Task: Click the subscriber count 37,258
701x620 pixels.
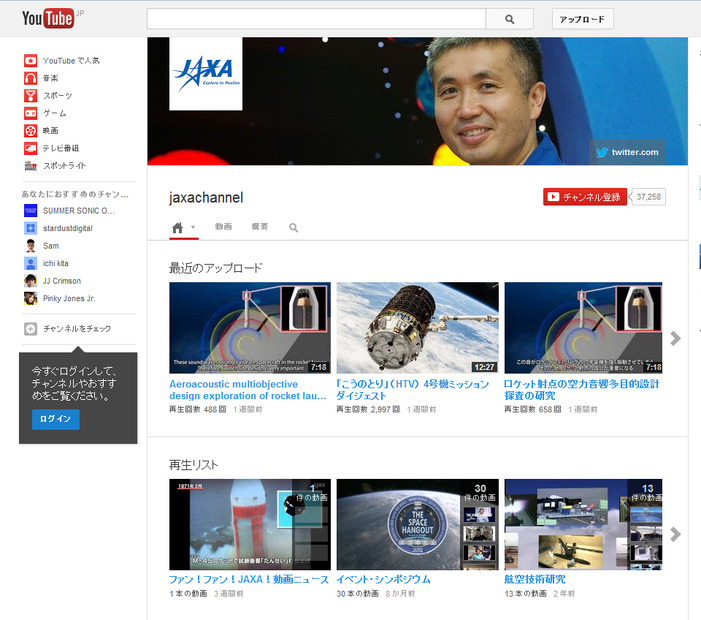Action: (648, 197)
